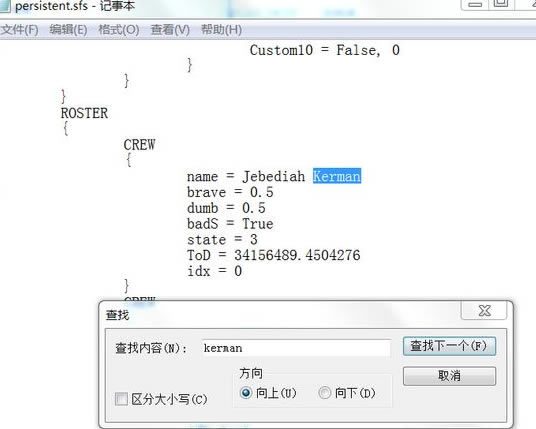The image size is (536, 429).
Task: Click the Notepad icon in title bar
Action: click(x=5, y=6)
